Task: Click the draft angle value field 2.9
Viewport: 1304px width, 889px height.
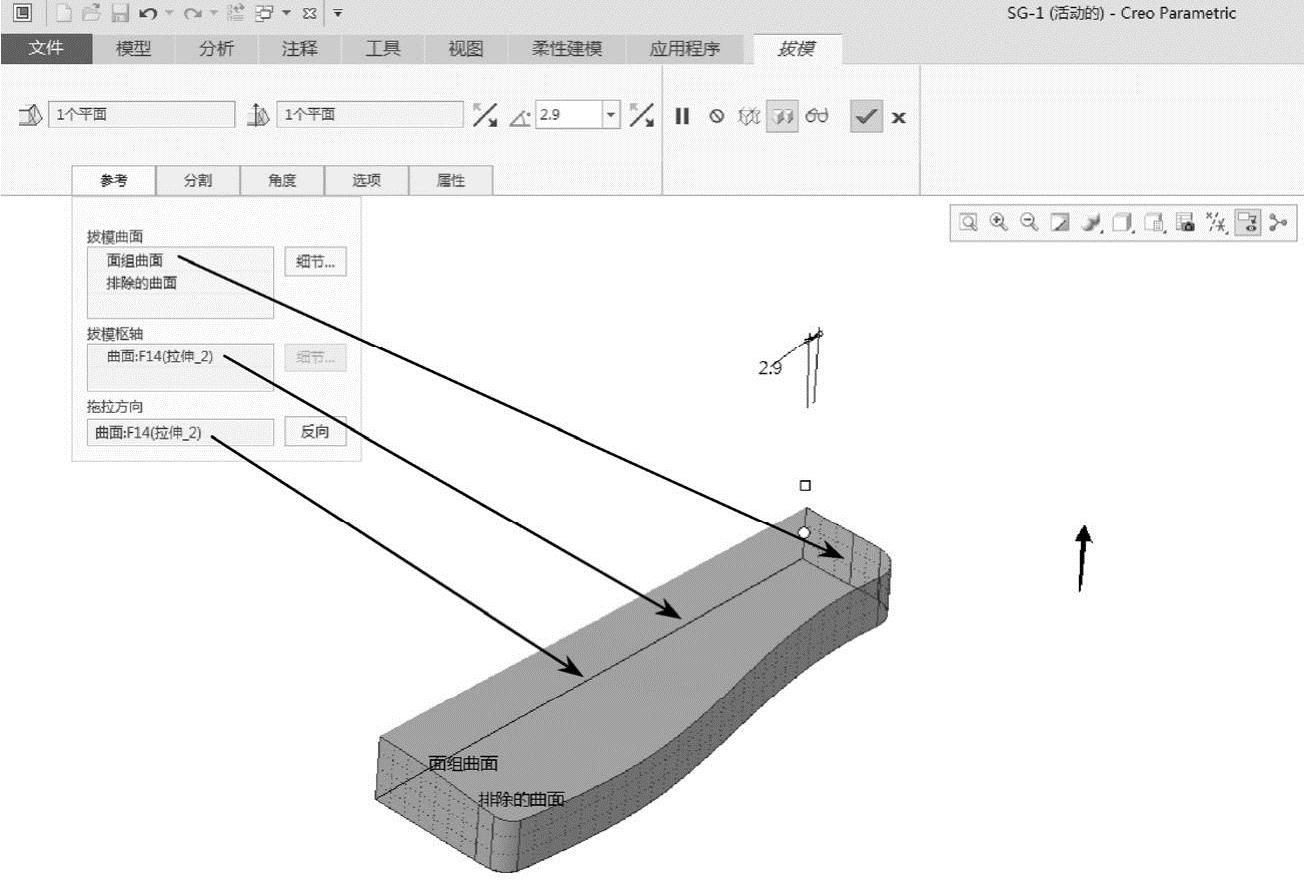Action: 569,115
